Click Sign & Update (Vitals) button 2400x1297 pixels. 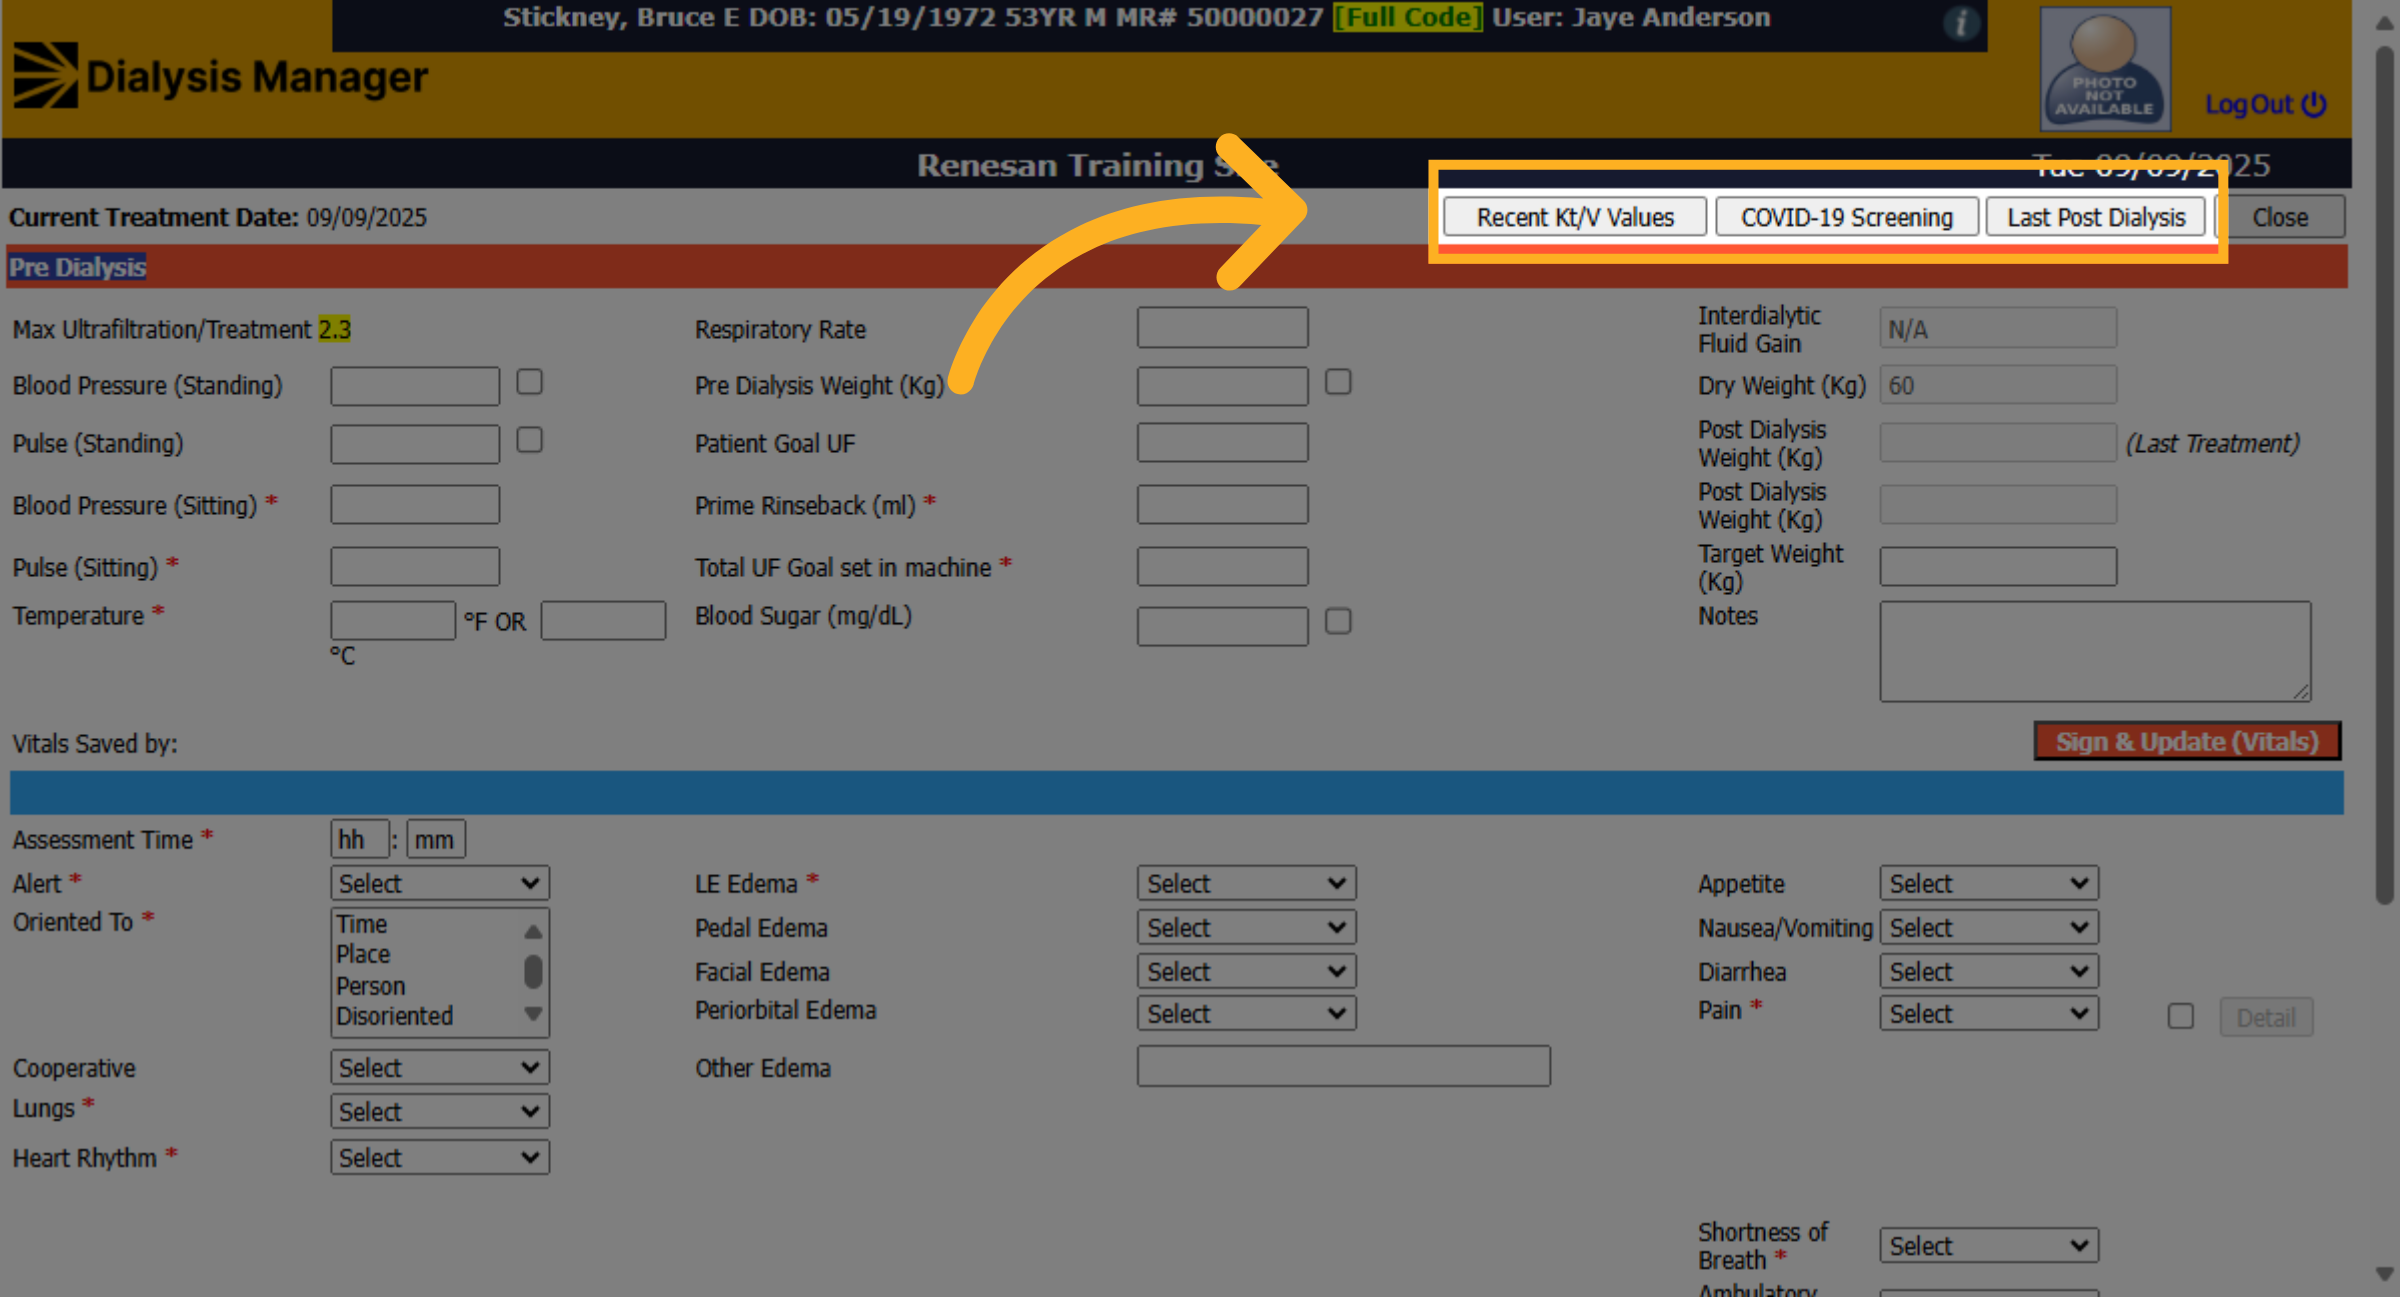[x=2187, y=741]
